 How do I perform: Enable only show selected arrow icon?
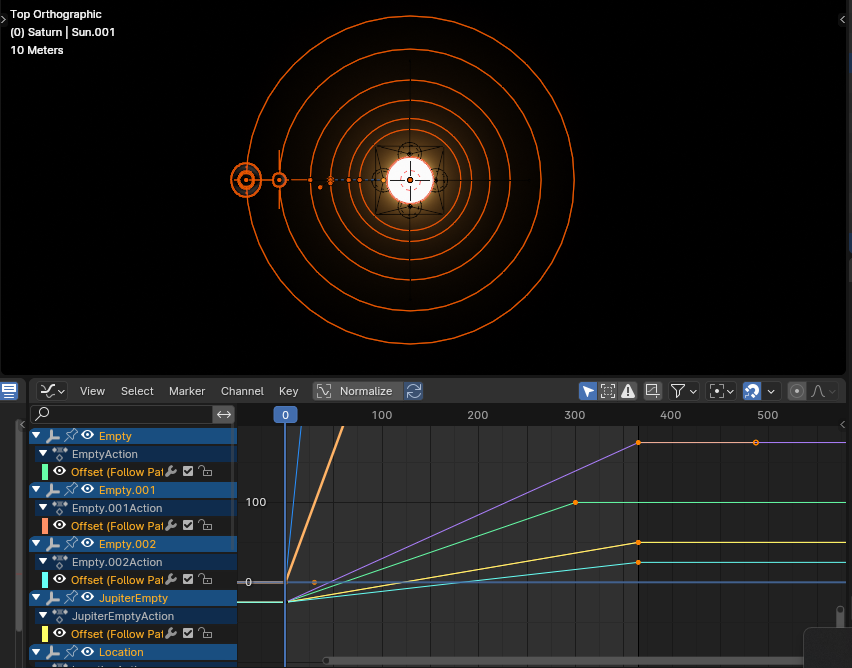589,391
